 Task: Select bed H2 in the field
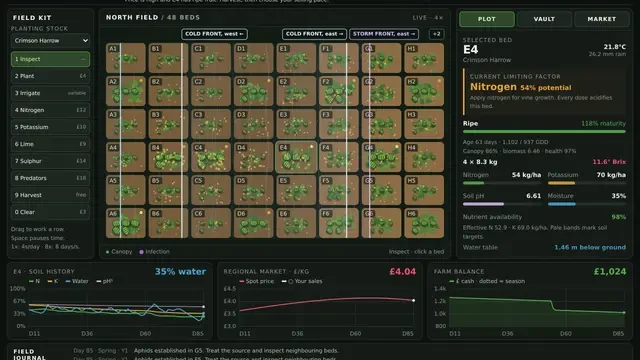424,91
